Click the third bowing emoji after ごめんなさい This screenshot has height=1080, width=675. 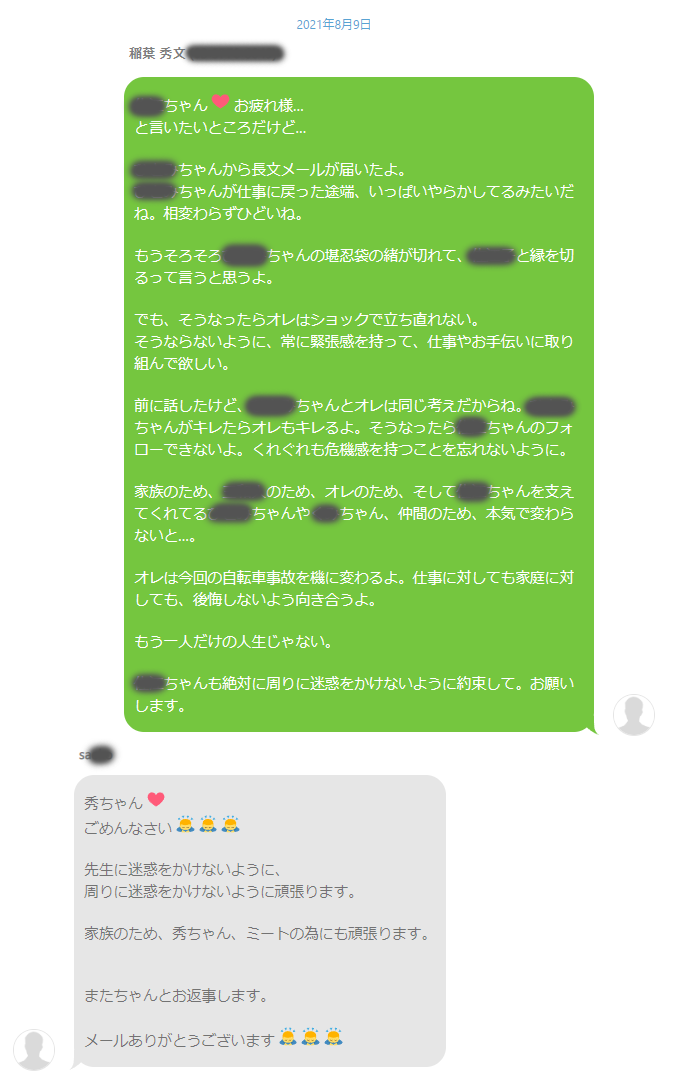click(x=230, y=824)
